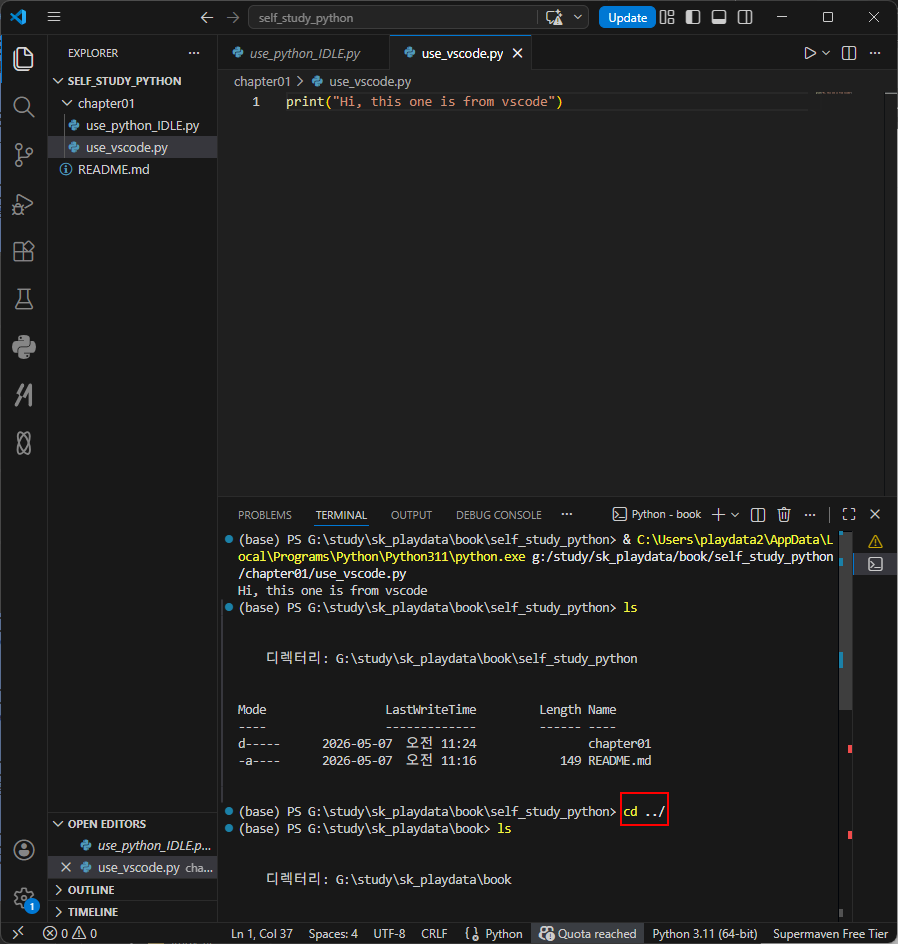
Task: Click the CRLF line ending indicator
Action: pyautogui.click(x=434, y=933)
